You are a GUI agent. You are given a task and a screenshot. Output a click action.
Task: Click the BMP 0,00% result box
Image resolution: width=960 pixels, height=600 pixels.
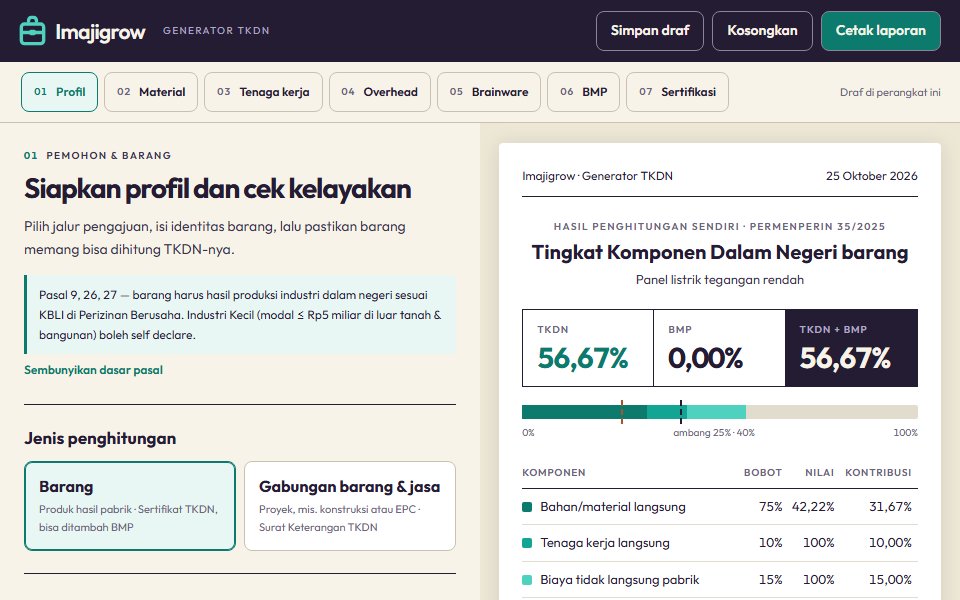point(719,348)
